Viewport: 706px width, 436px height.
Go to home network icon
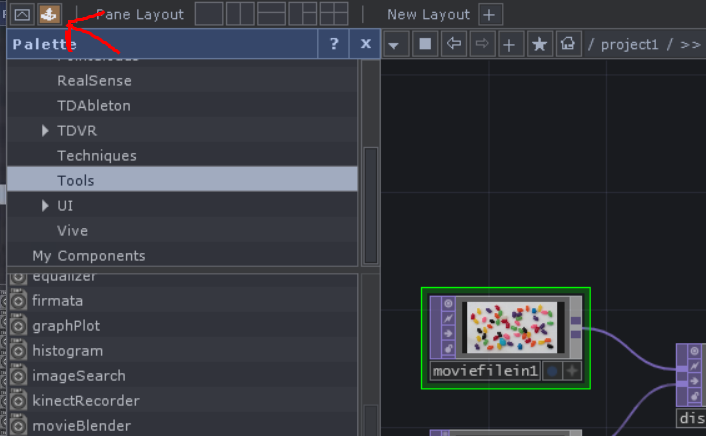coord(568,44)
